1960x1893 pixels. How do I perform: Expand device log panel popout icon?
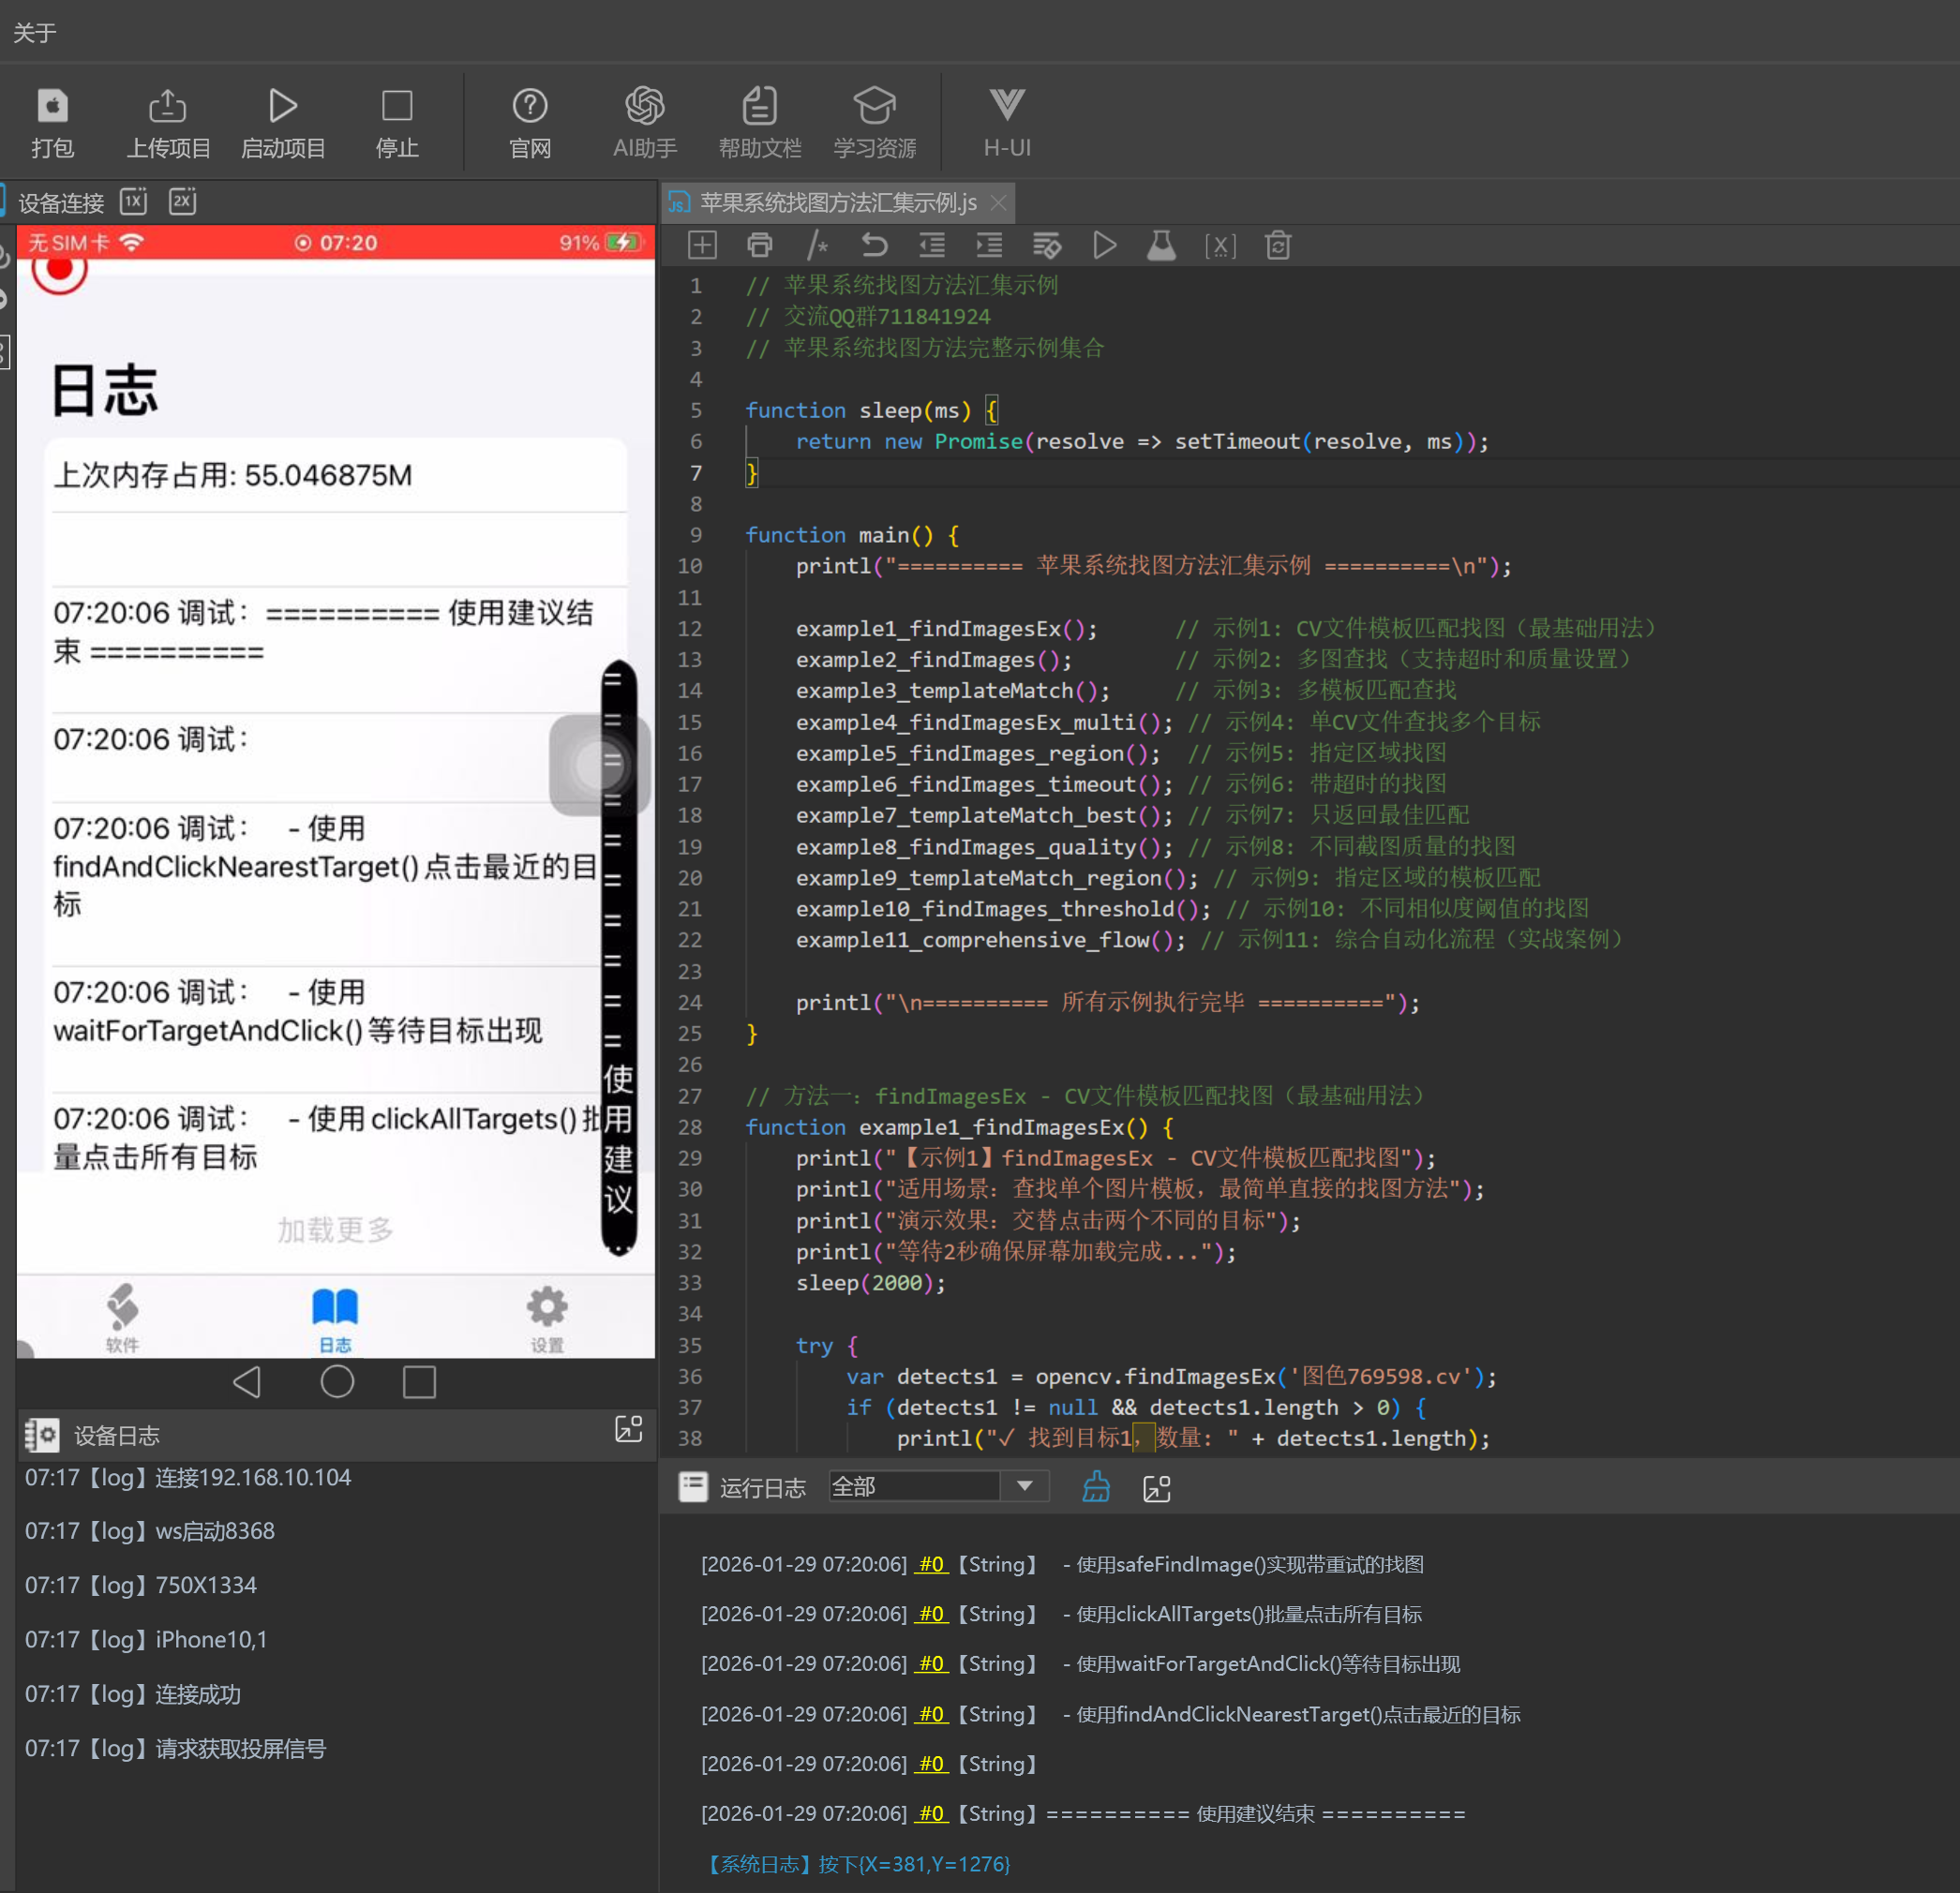coord(628,1429)
